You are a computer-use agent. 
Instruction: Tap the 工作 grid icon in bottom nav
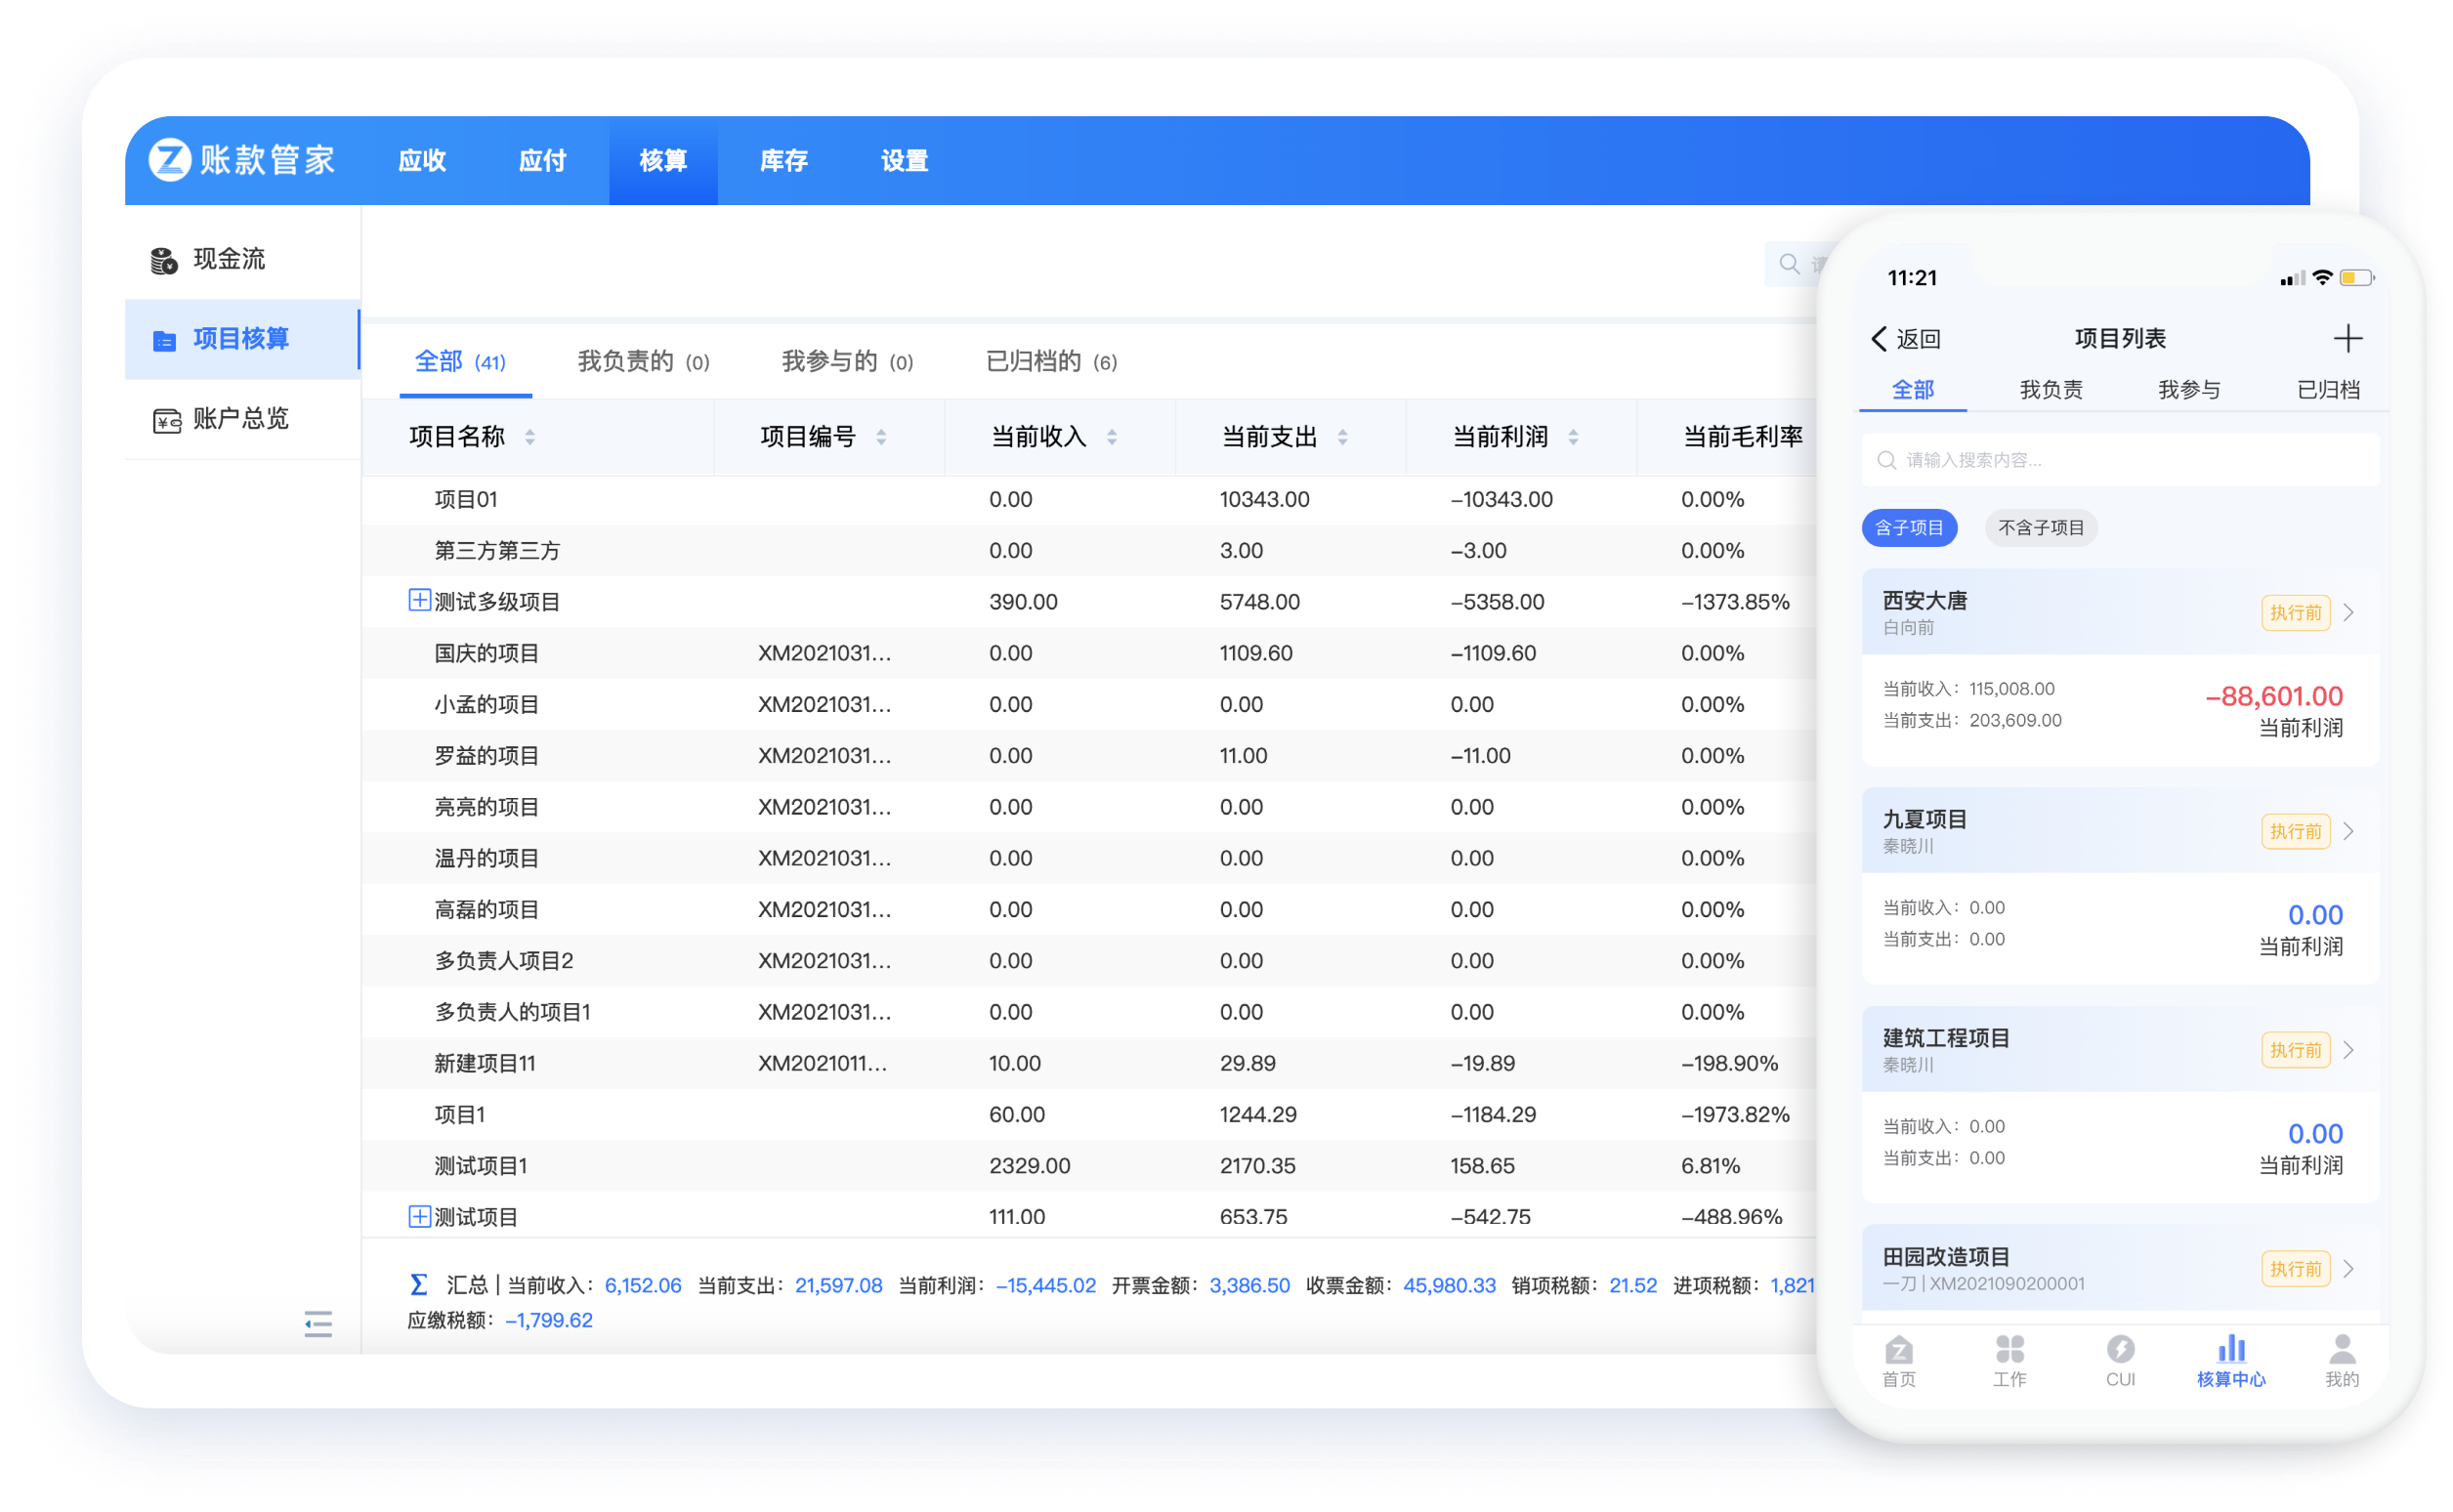click(2009, 1350)
